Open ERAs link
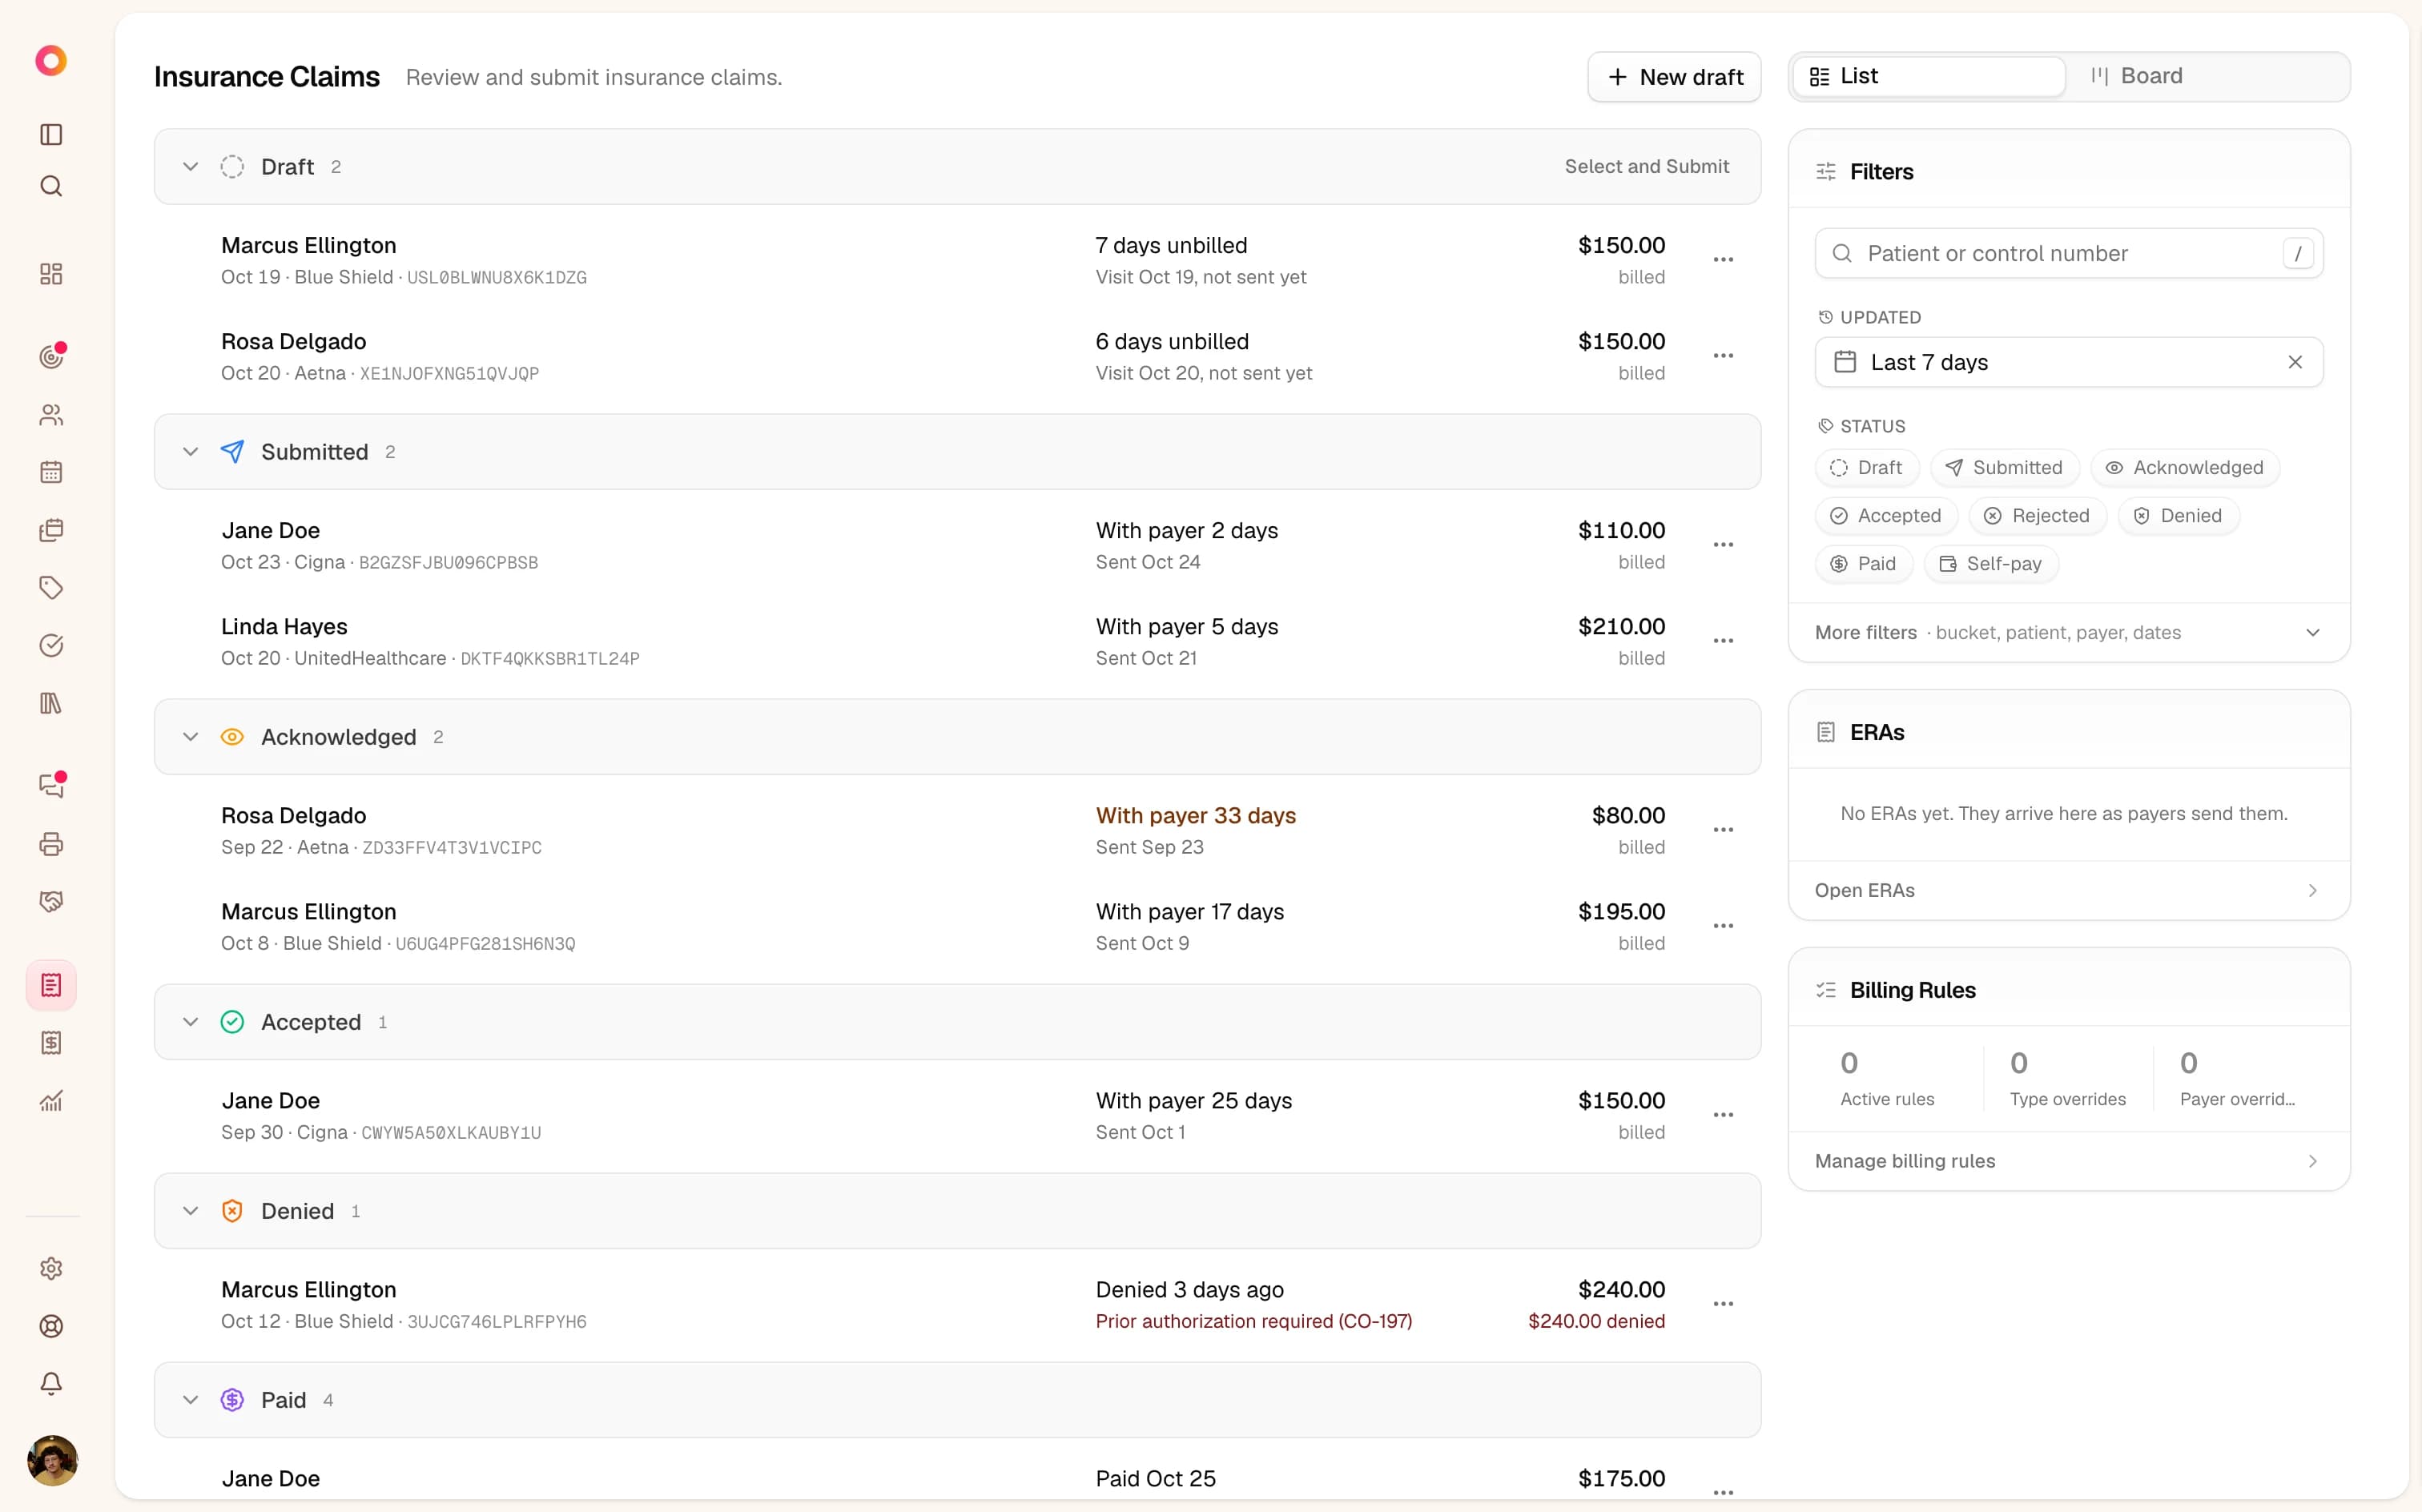The image size is (2422, 1512). (x=2068, y=890)
